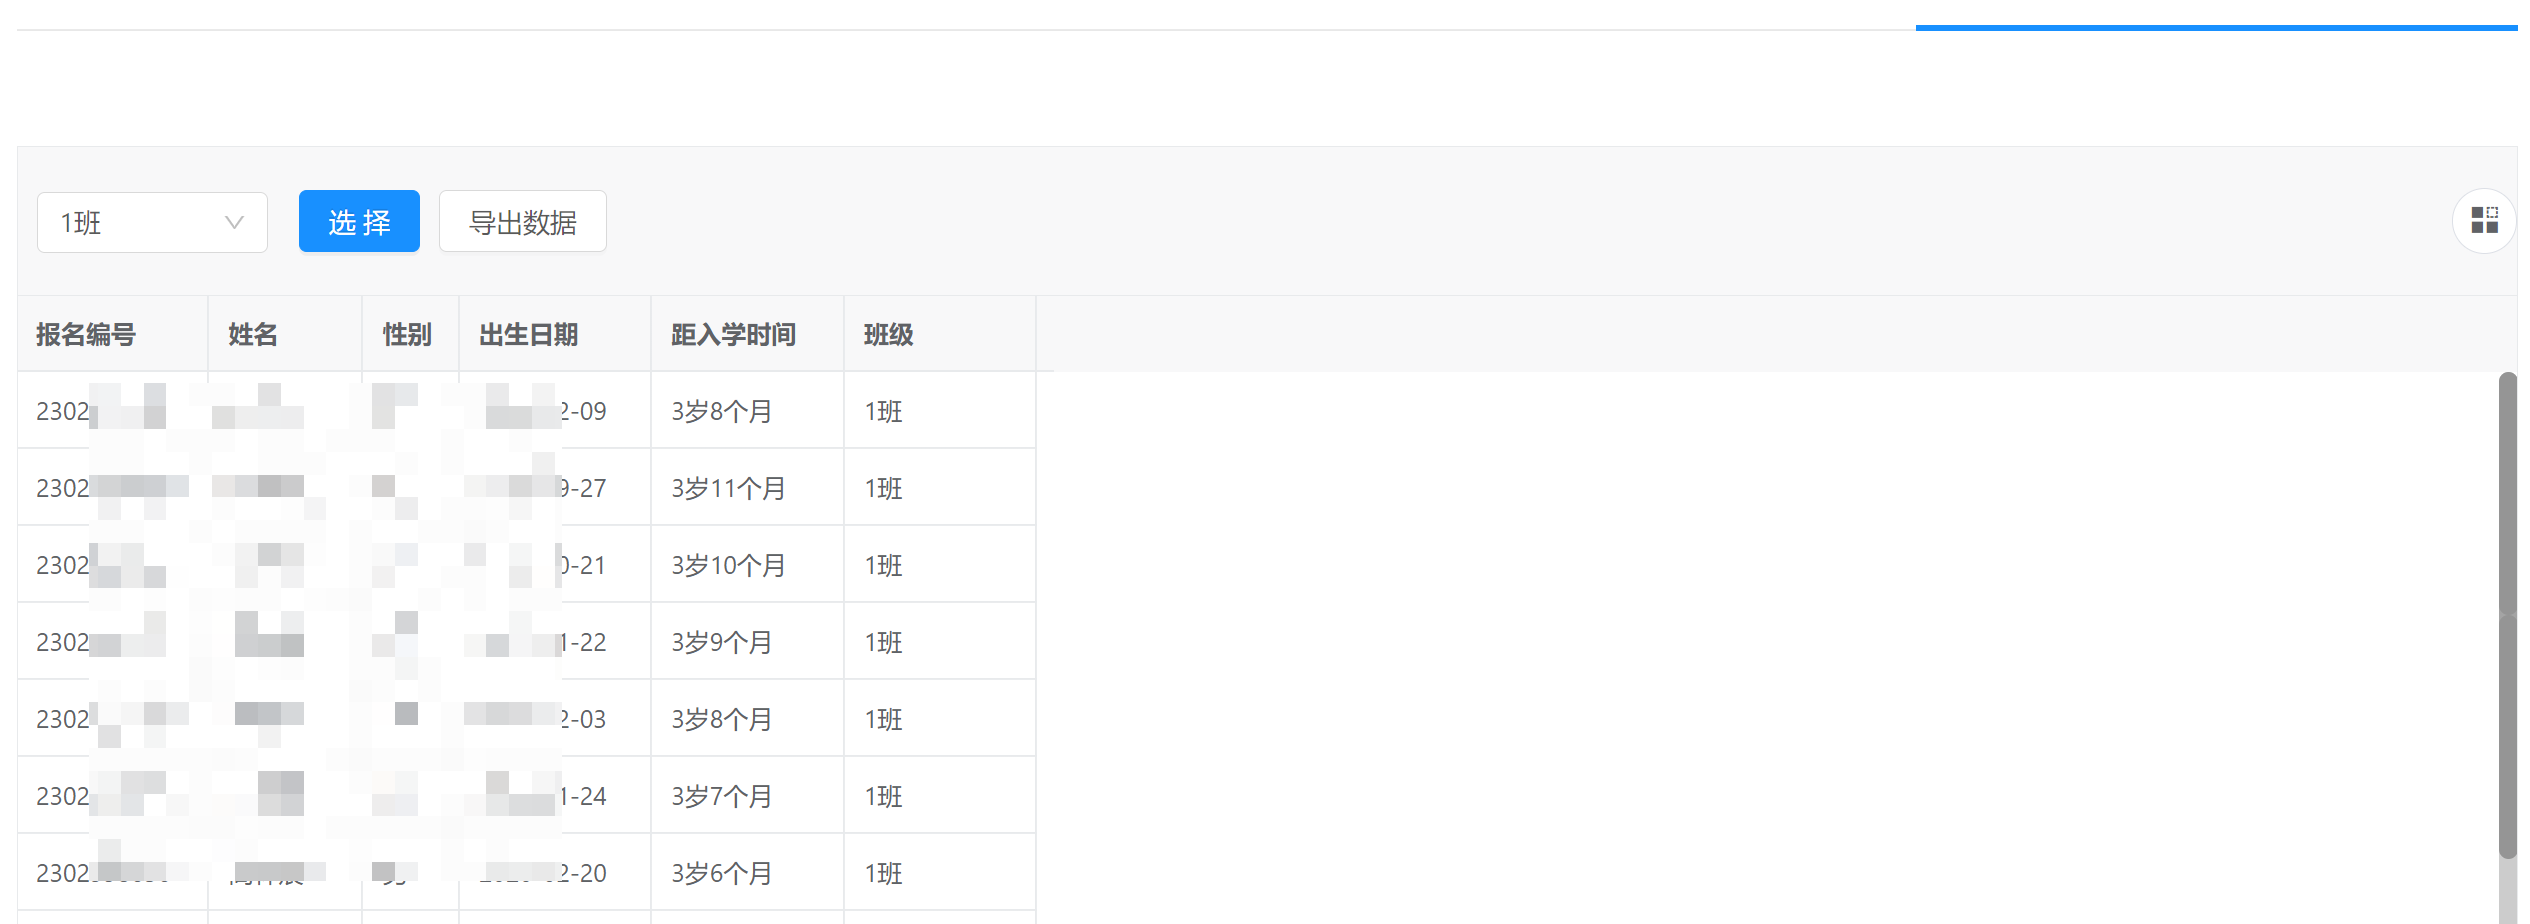Click the blue 选择 button
This screenshot has width=2530, height=924.
[x=359, y=221]
